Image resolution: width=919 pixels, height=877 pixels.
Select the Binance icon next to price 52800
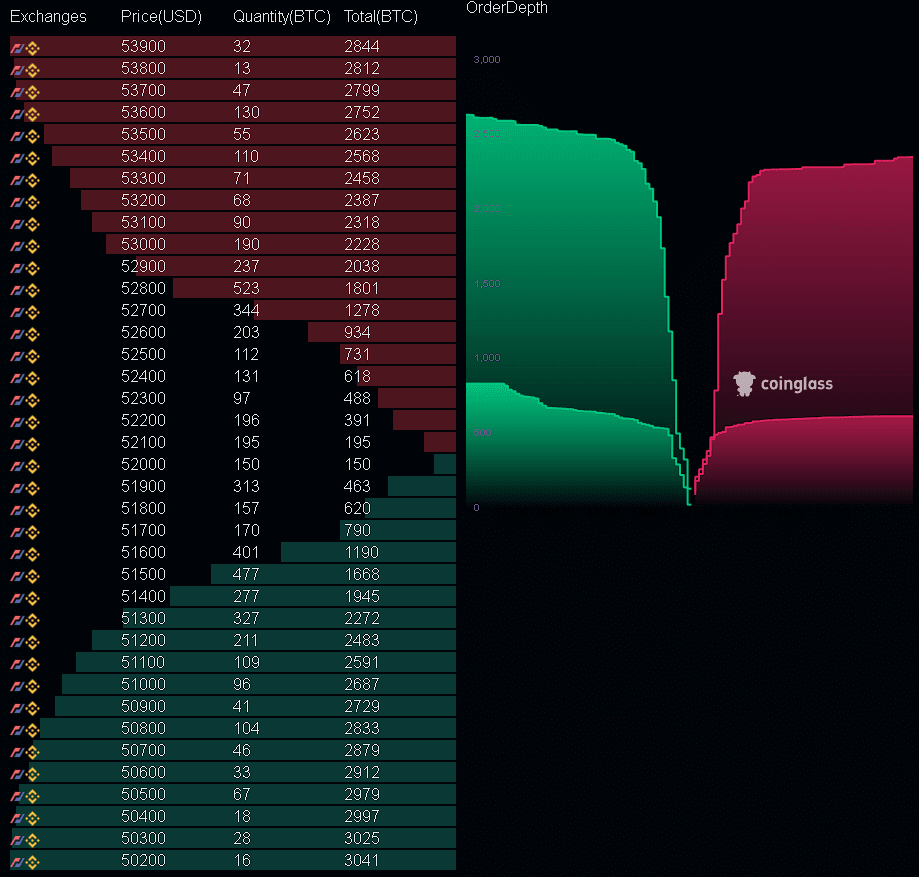tap(32, 288)
